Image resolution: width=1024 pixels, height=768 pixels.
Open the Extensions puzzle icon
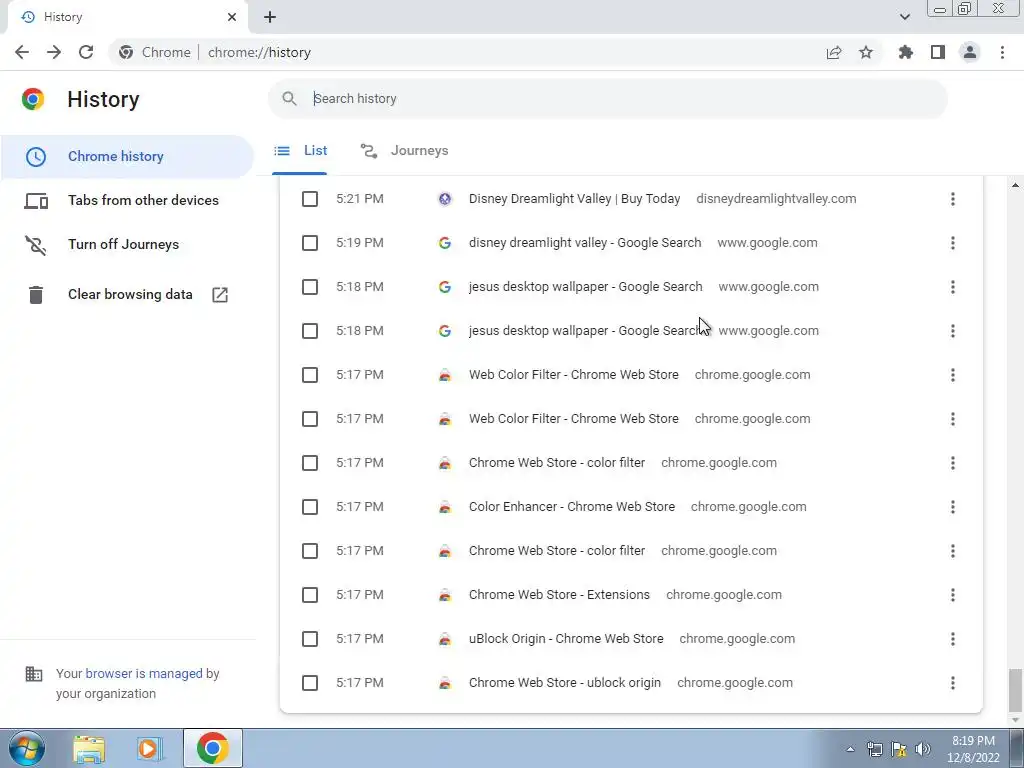(x=906, y=52)
